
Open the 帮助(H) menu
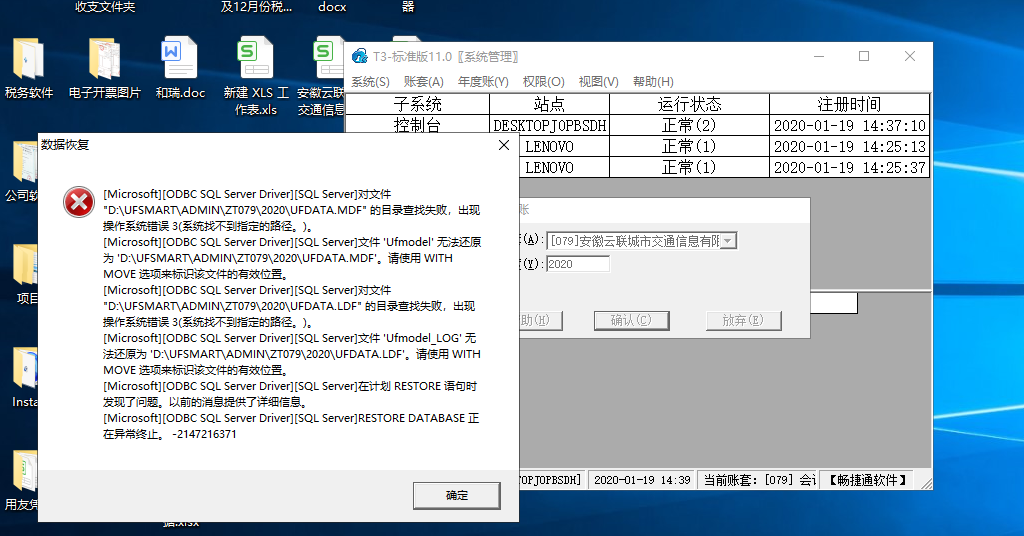point(653,82)
